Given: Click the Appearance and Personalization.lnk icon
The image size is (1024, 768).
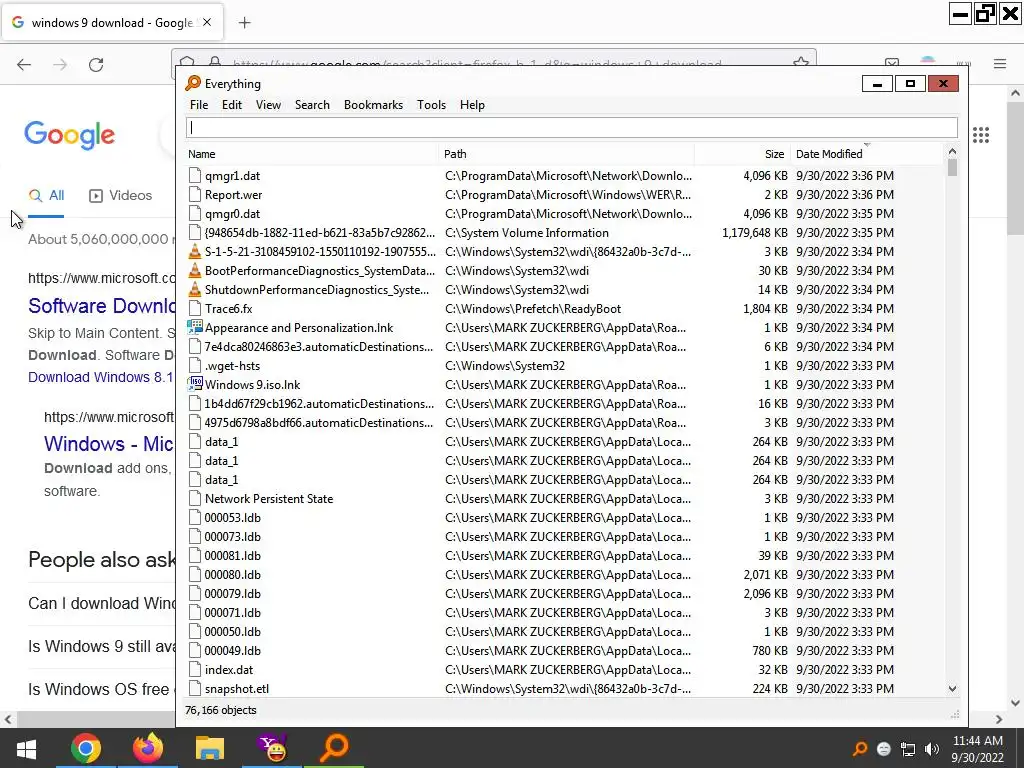Looking at the screenshot, I should click(195, 327).
